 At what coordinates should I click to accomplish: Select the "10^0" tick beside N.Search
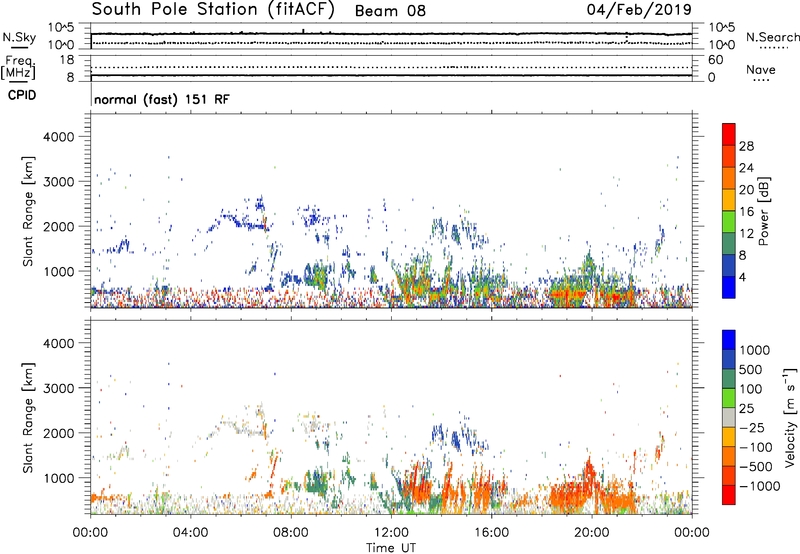point(721,45)
